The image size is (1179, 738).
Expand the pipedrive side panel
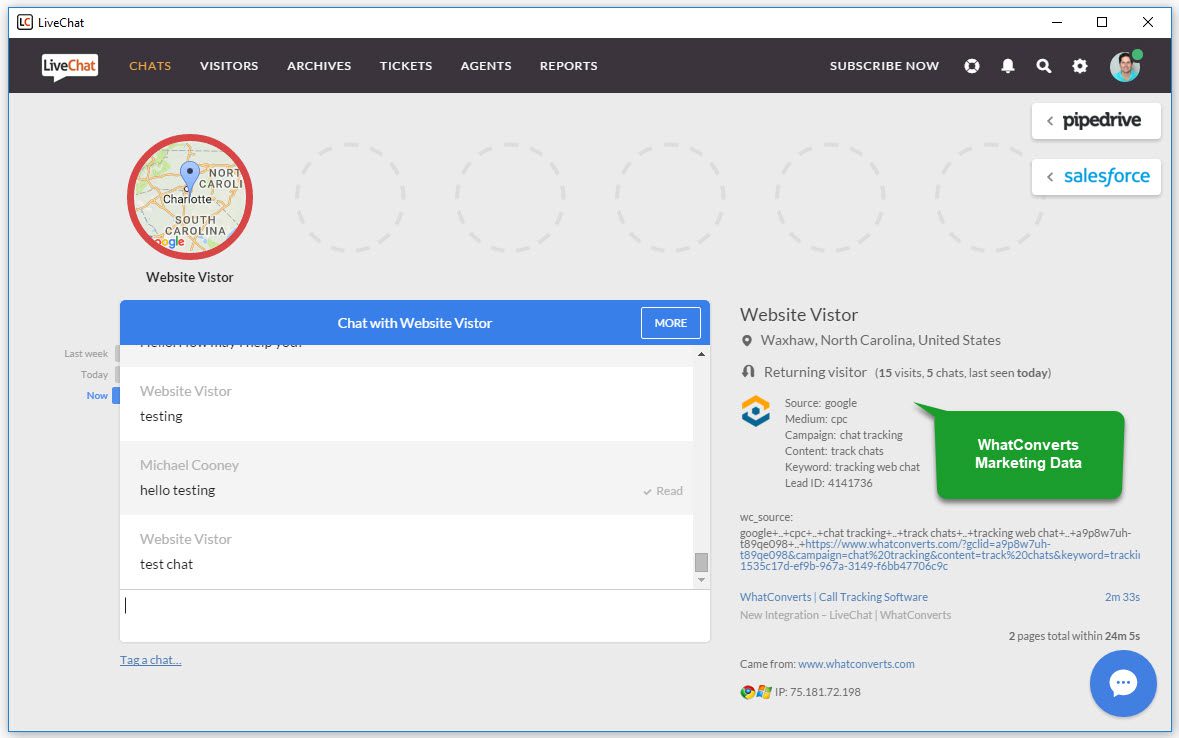point(1096,120)
